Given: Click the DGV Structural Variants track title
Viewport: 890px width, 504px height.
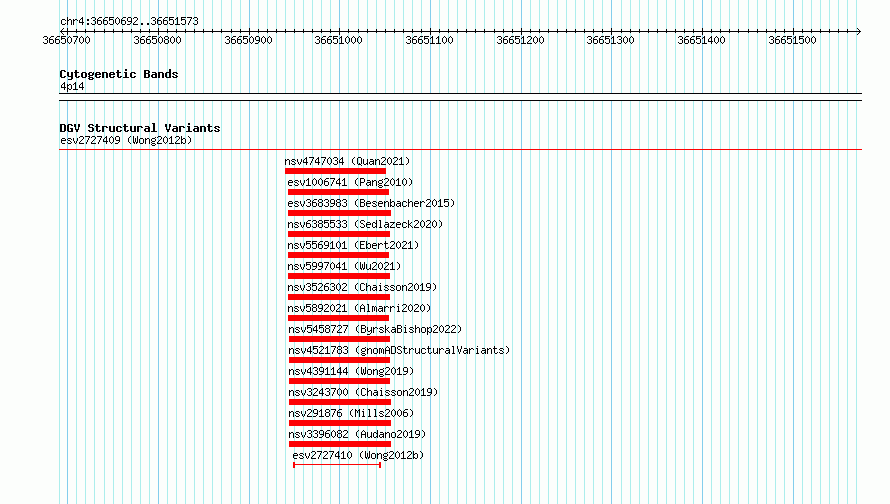Looking at the screenshot, I should 140,128.
